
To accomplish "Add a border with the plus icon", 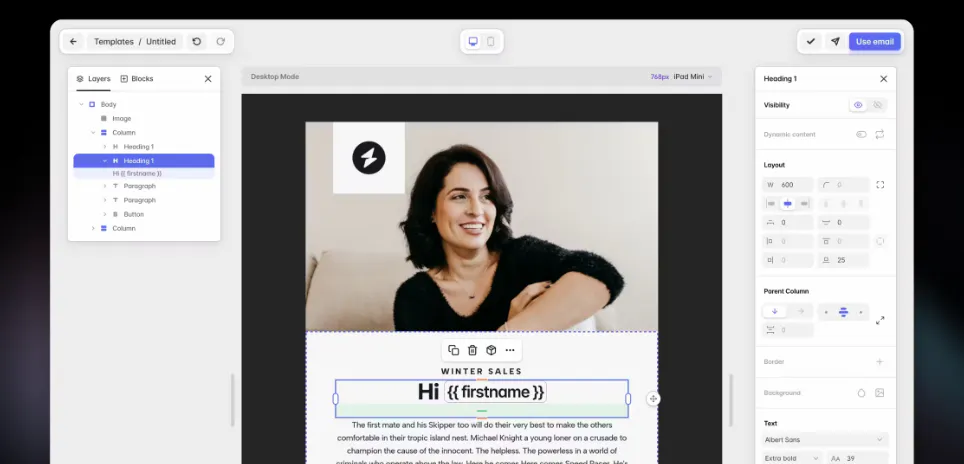I will pos(880,362).
